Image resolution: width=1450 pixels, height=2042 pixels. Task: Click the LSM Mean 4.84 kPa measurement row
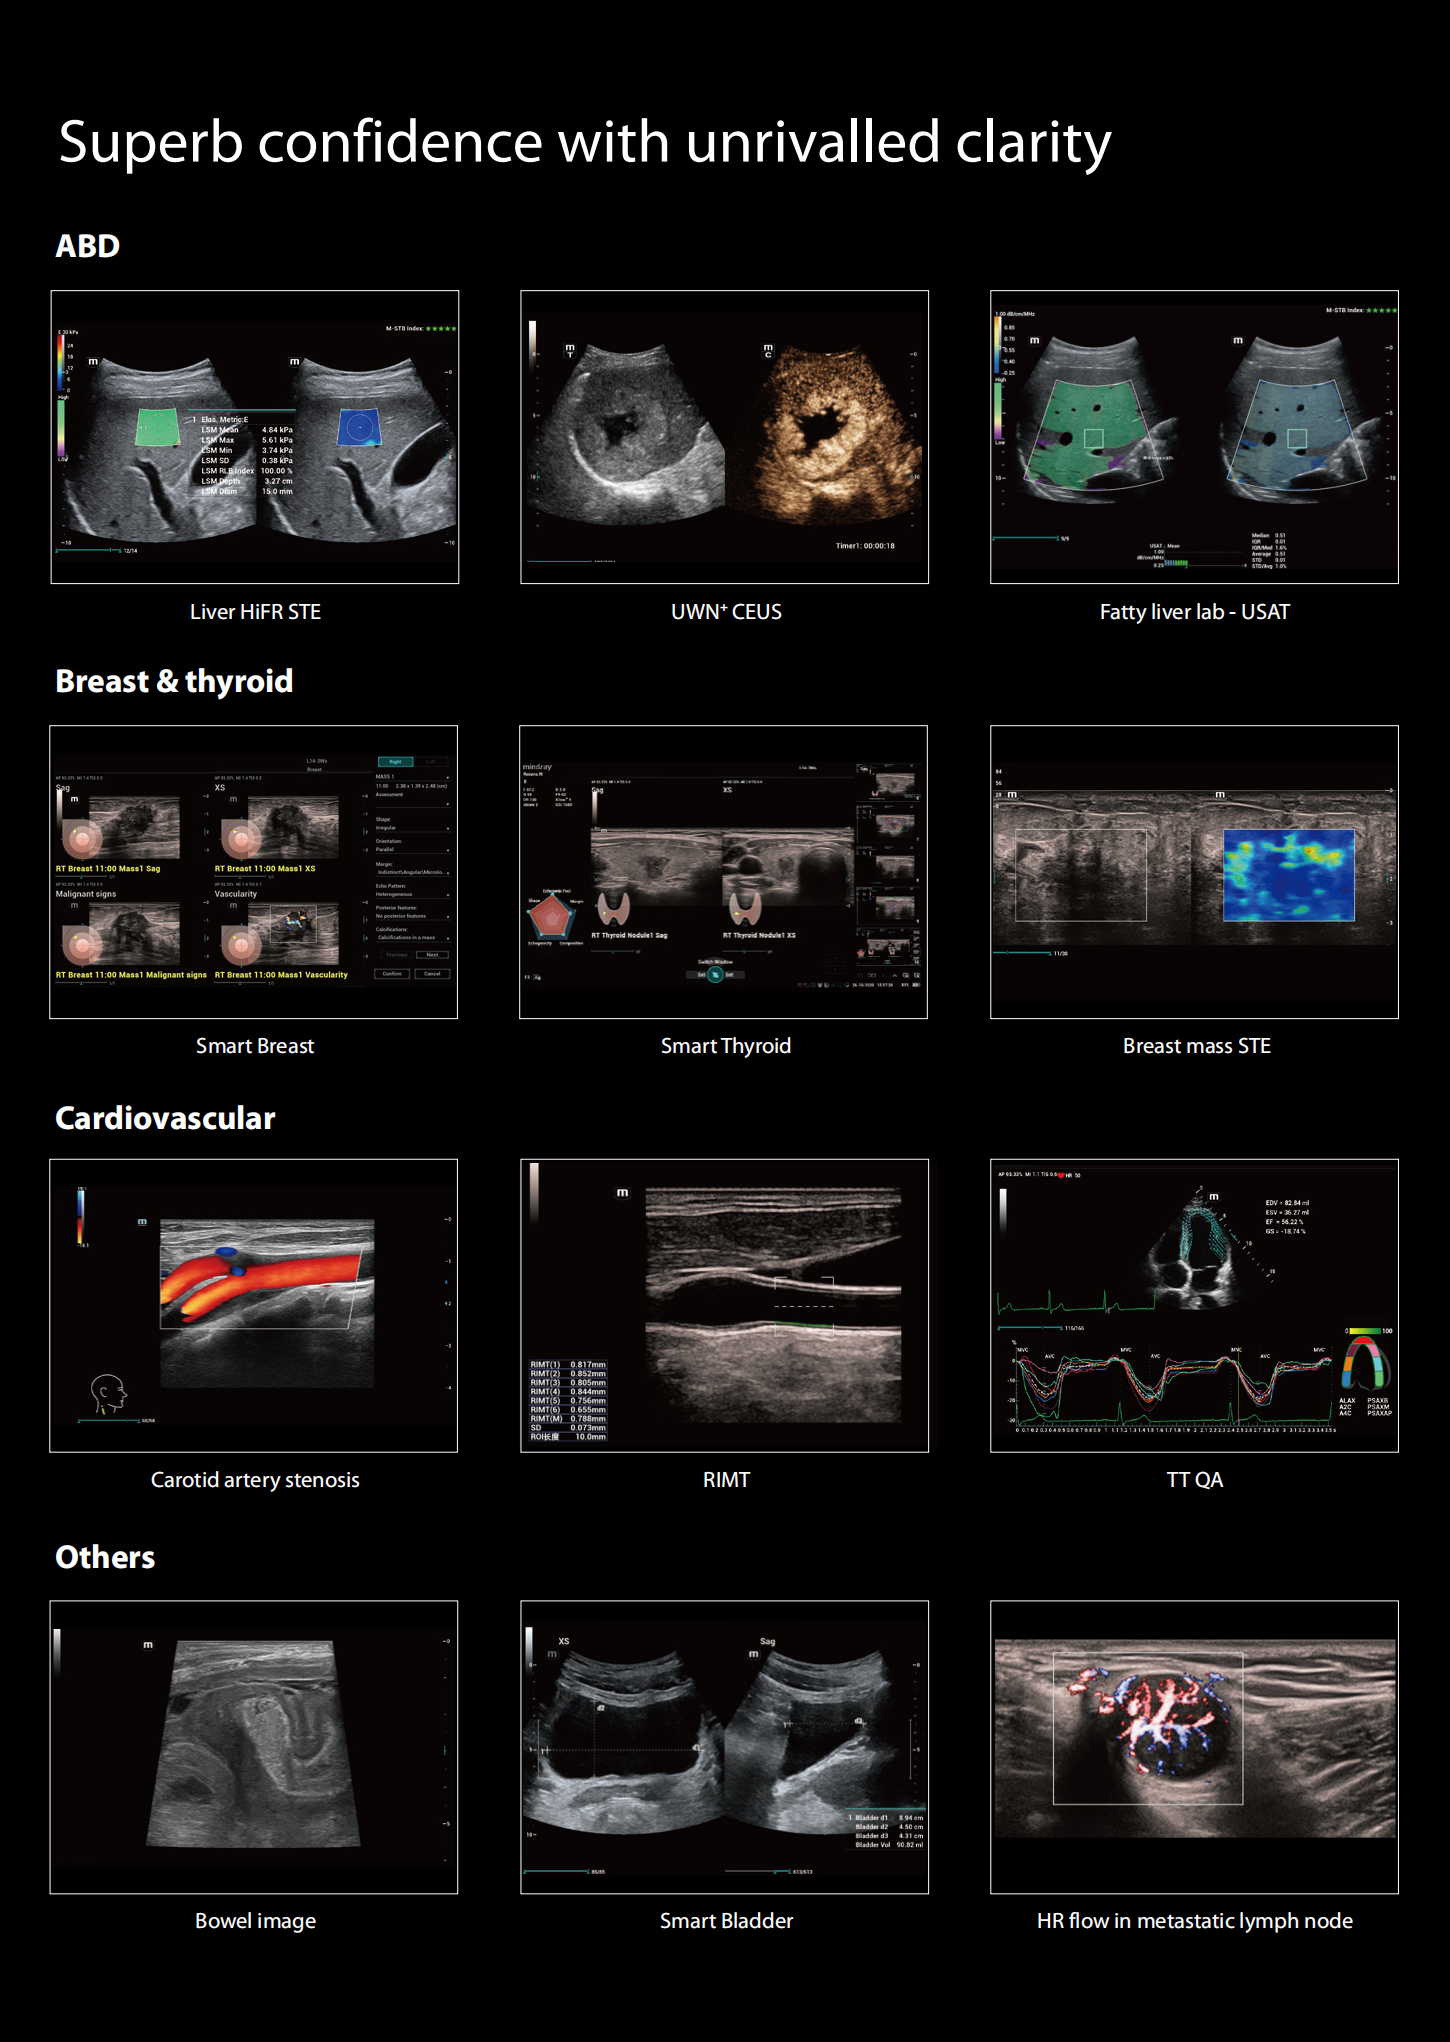[247, 430]
